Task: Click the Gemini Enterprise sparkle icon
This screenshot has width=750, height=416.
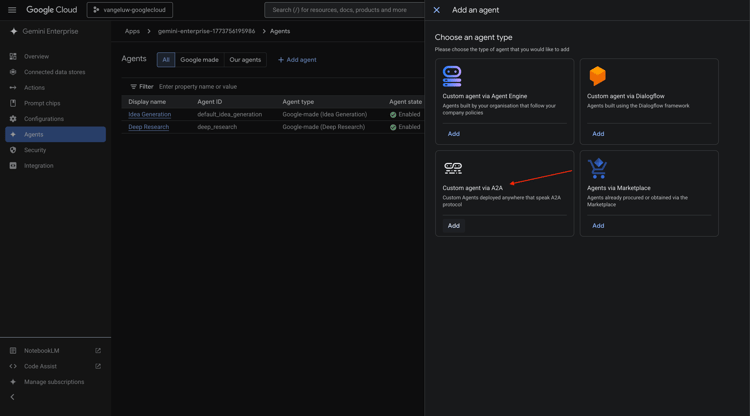Action: click(13, 31)
